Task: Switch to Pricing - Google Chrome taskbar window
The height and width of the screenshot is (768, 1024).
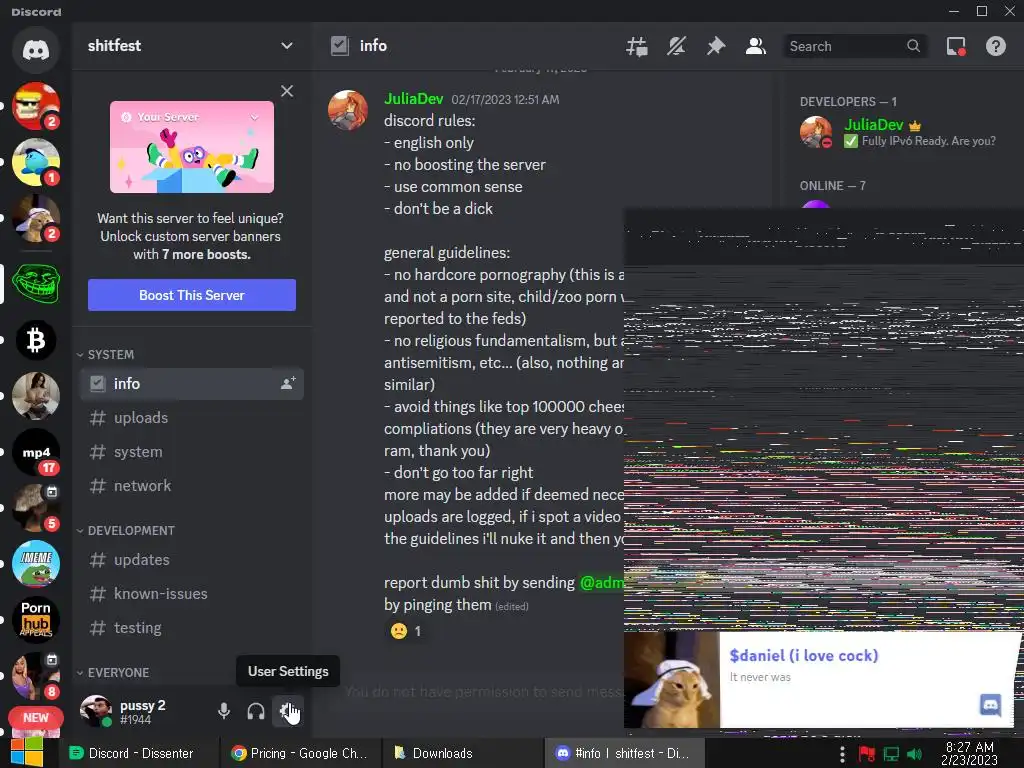Action: [300, 753]
